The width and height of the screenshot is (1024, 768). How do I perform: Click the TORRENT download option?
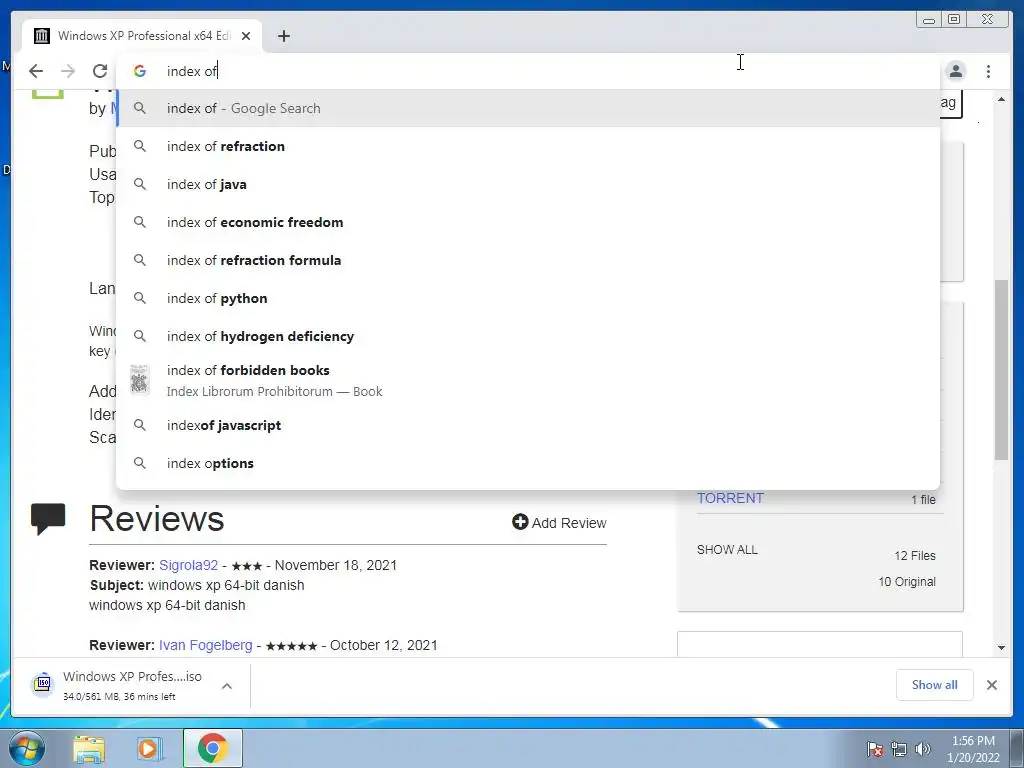[730, 498]
